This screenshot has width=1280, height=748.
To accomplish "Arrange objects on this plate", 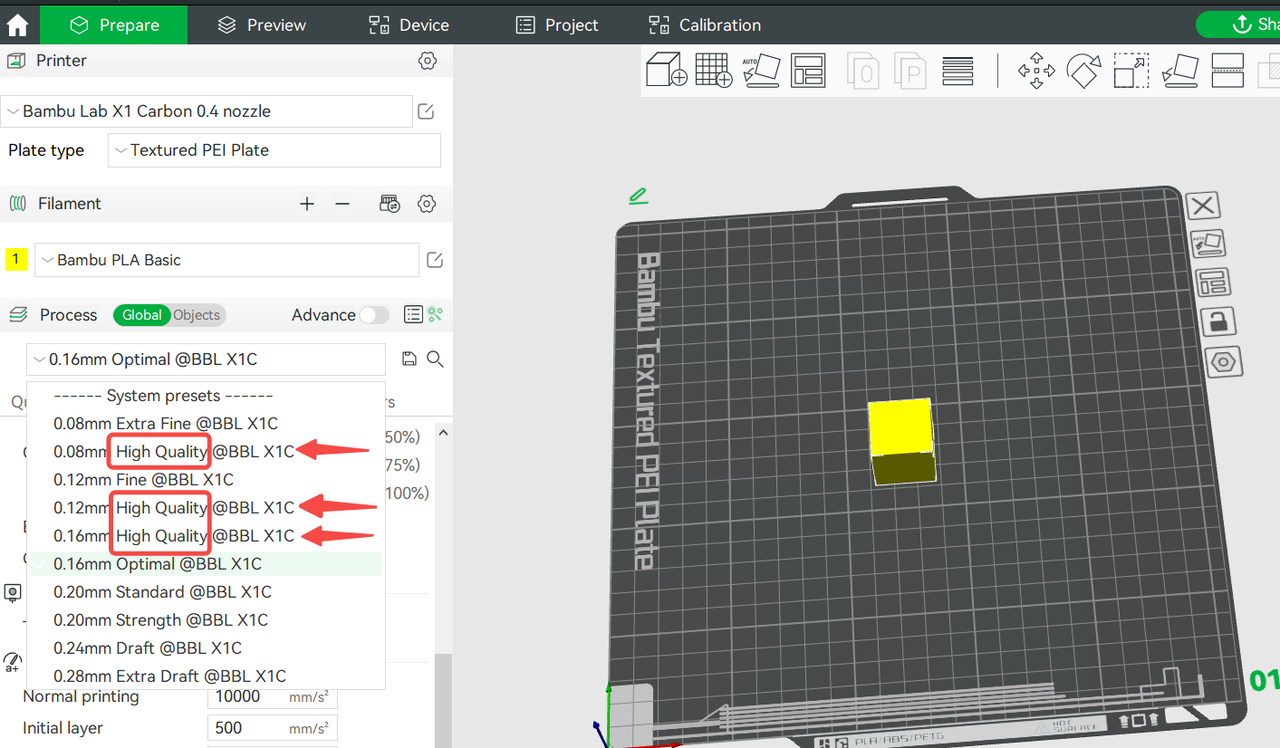I will pyautogui.click(x=1213, y=282).
